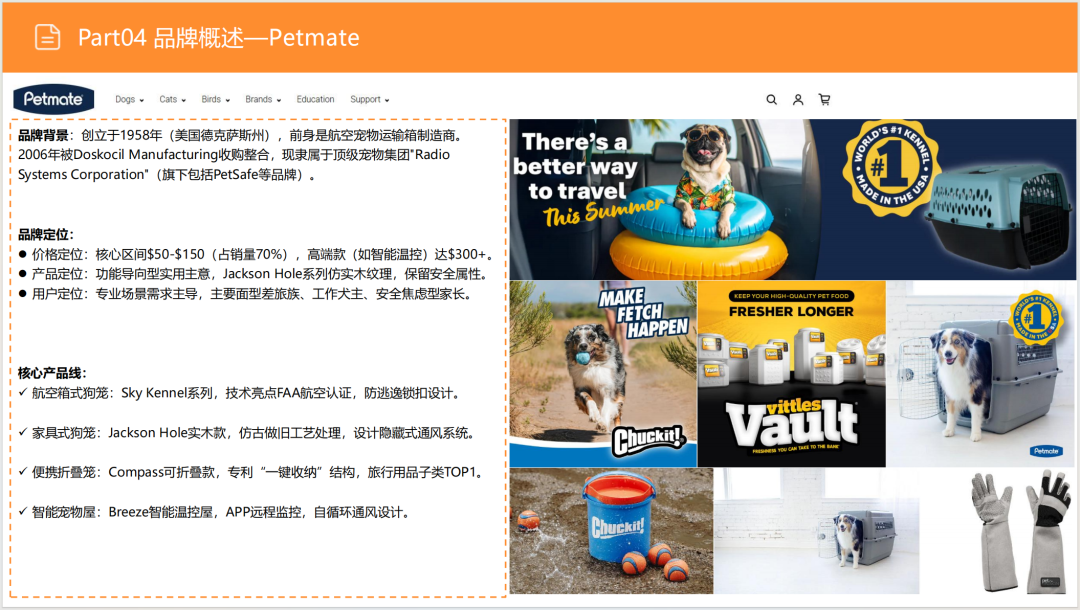
Task: Click the Petmate logo in the navigation bar
Action: [x=54, y=100]
